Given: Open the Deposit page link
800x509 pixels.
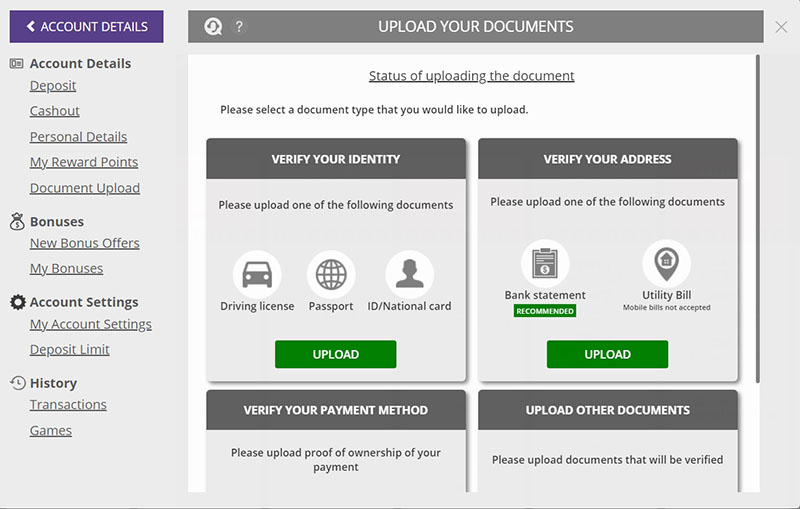Looking at the screenshot, I should pyautogui.click(x=53, y=86).
